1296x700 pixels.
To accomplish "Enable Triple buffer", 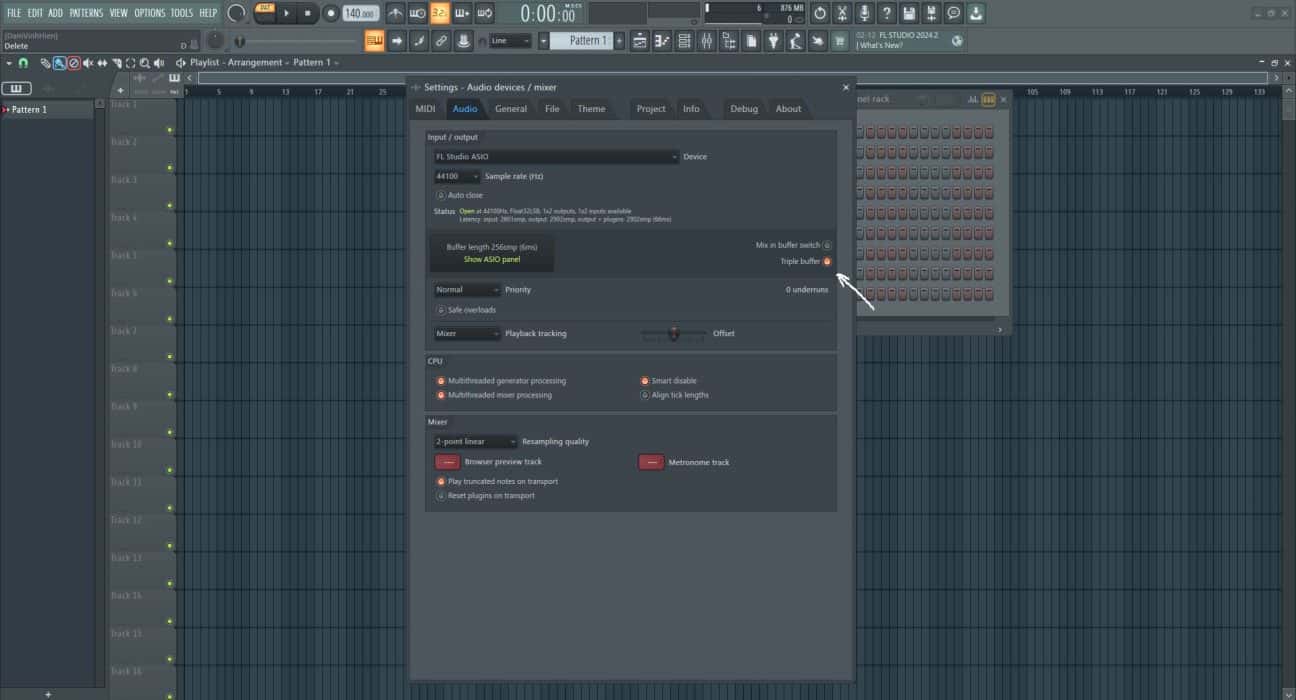I will [x=826, y=261].
